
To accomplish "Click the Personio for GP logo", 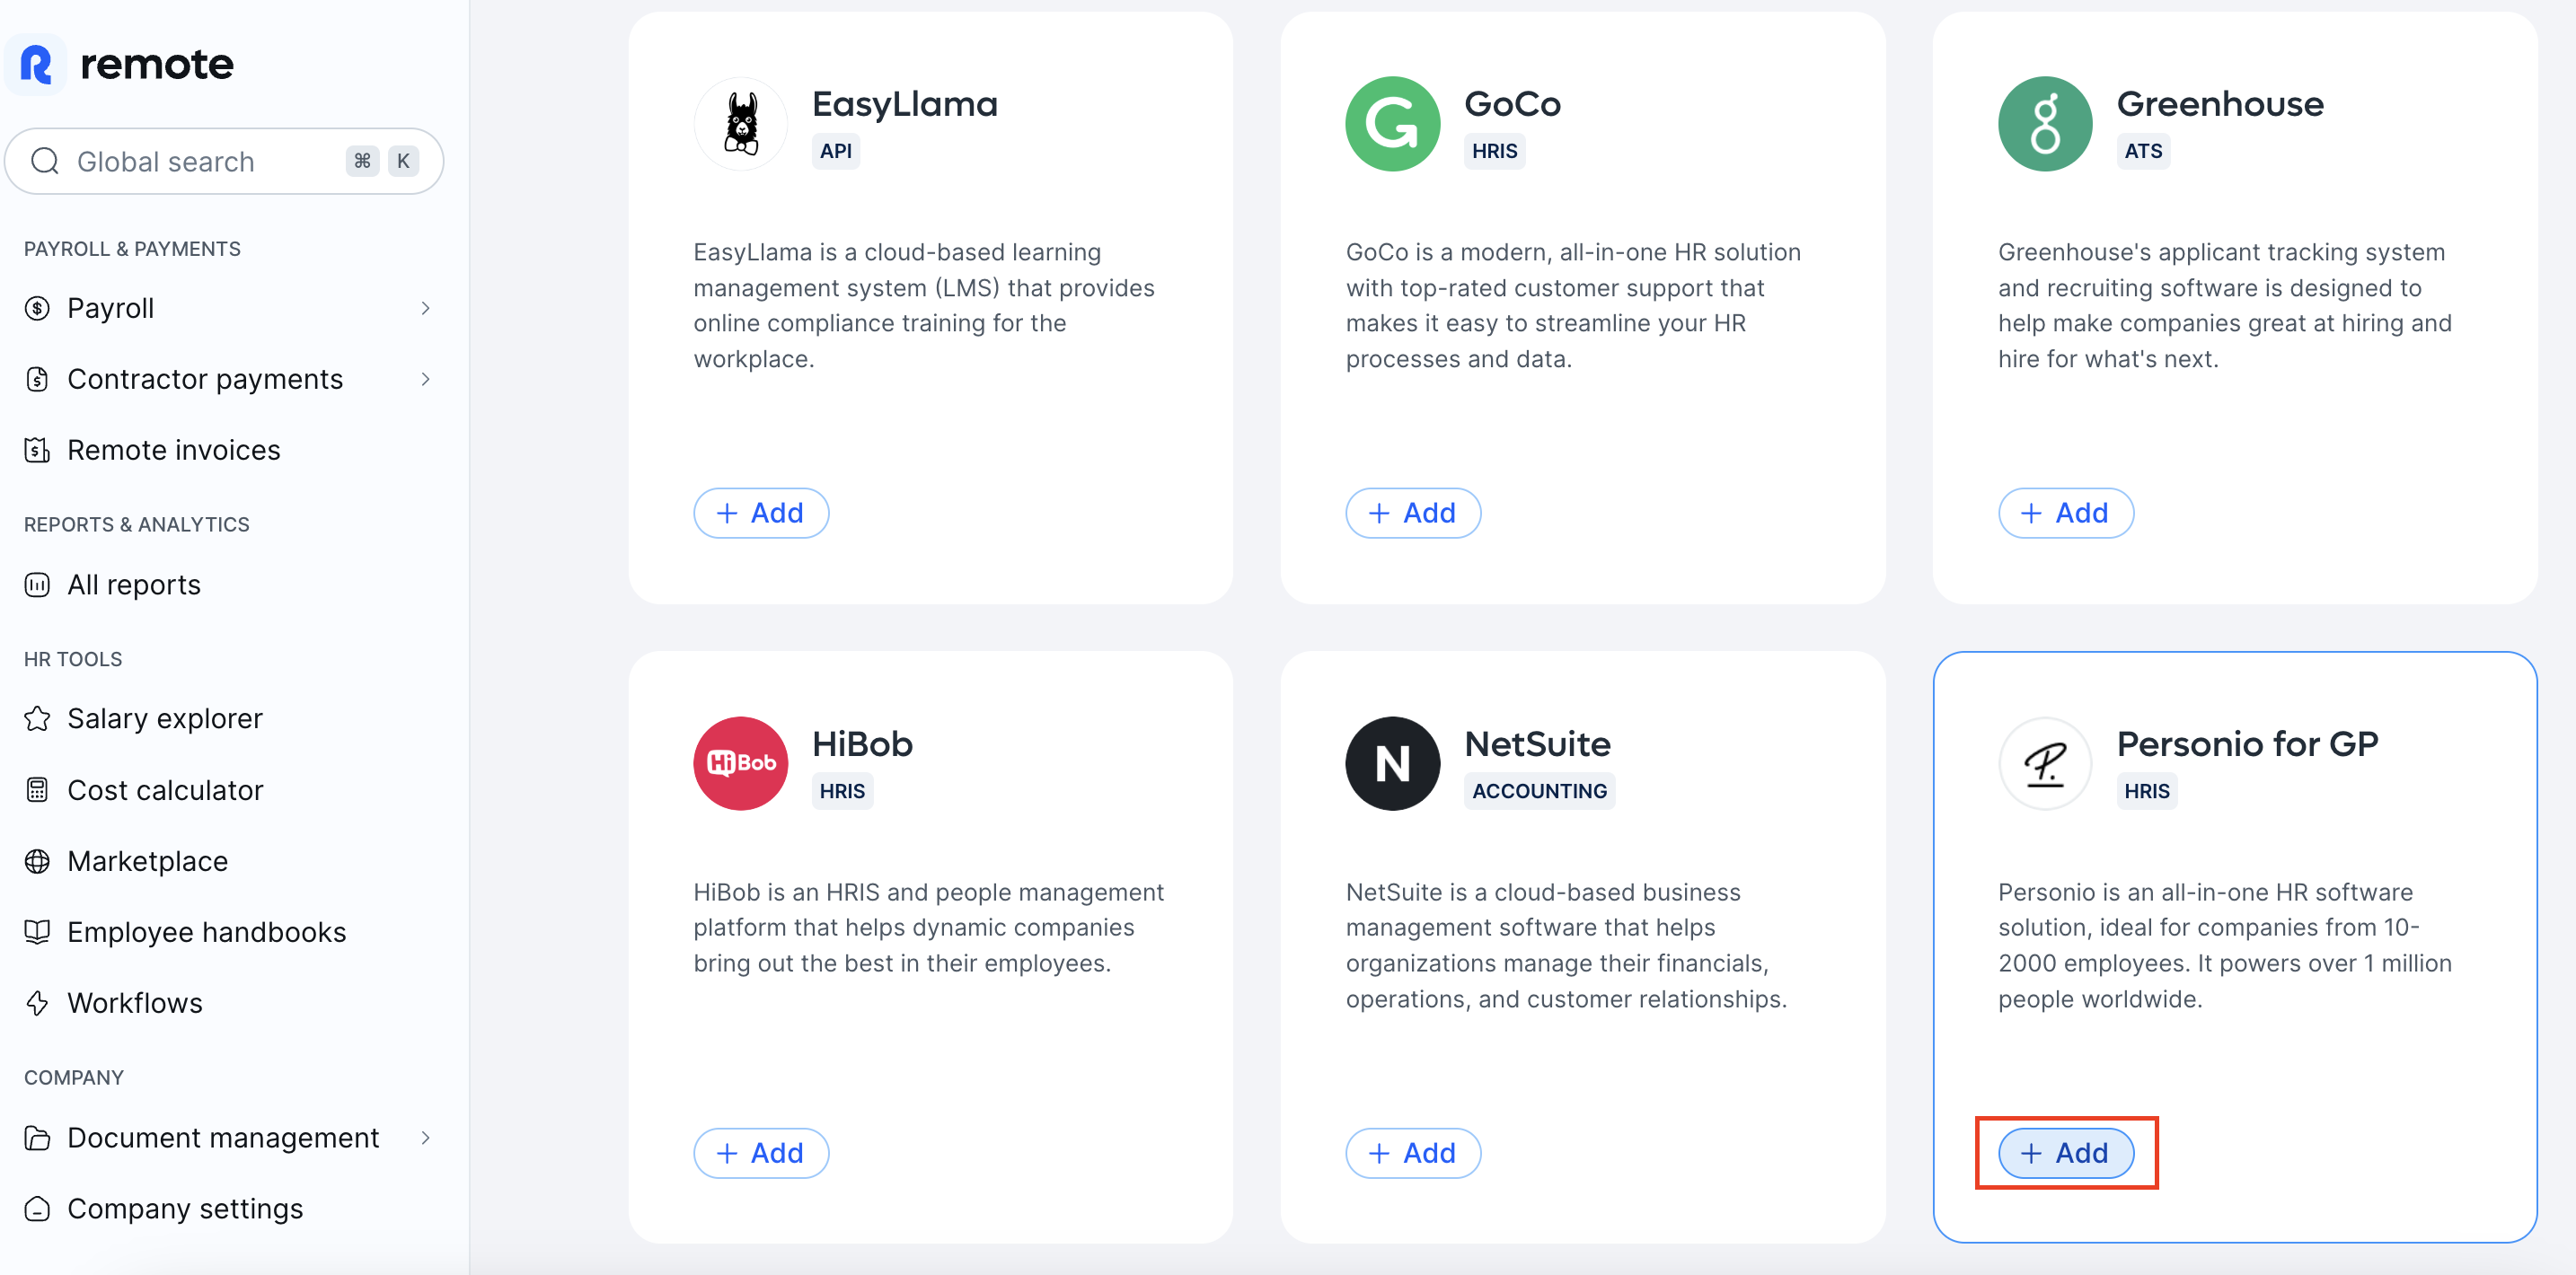I will 2044,764.
